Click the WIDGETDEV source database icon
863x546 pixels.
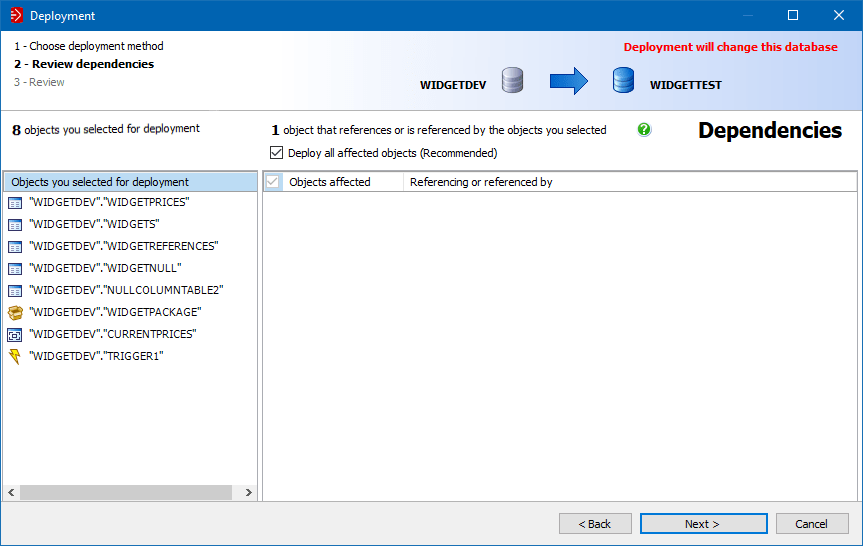[x=512, y=81]
